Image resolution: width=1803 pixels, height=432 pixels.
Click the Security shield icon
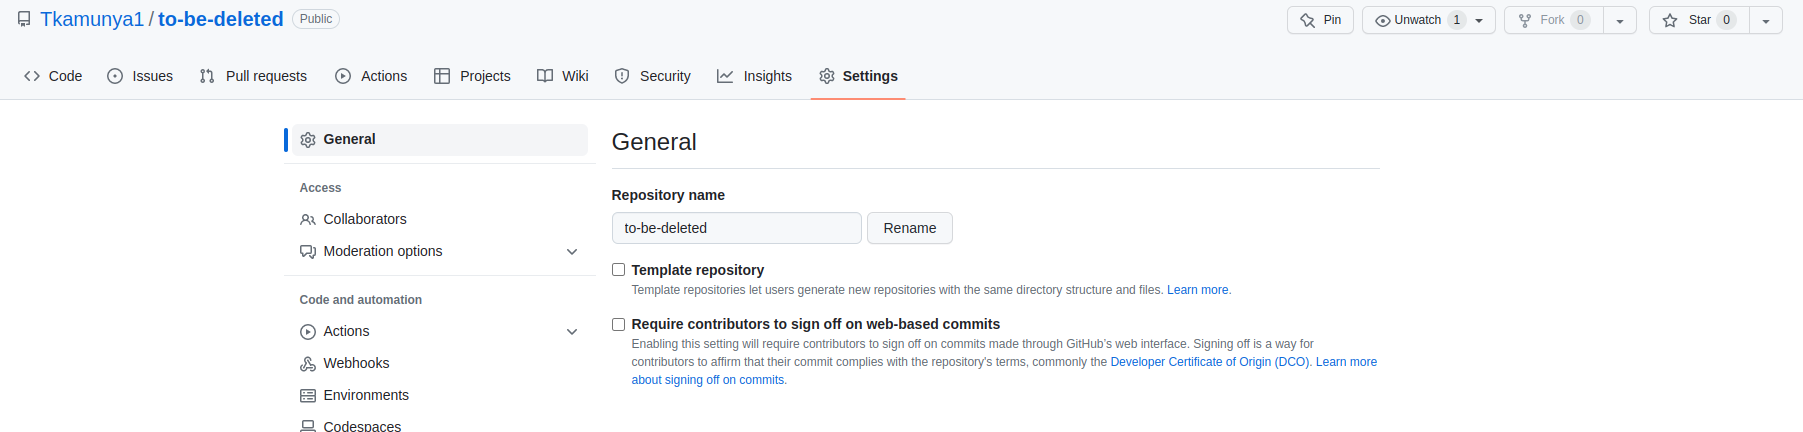coord(622,76)
